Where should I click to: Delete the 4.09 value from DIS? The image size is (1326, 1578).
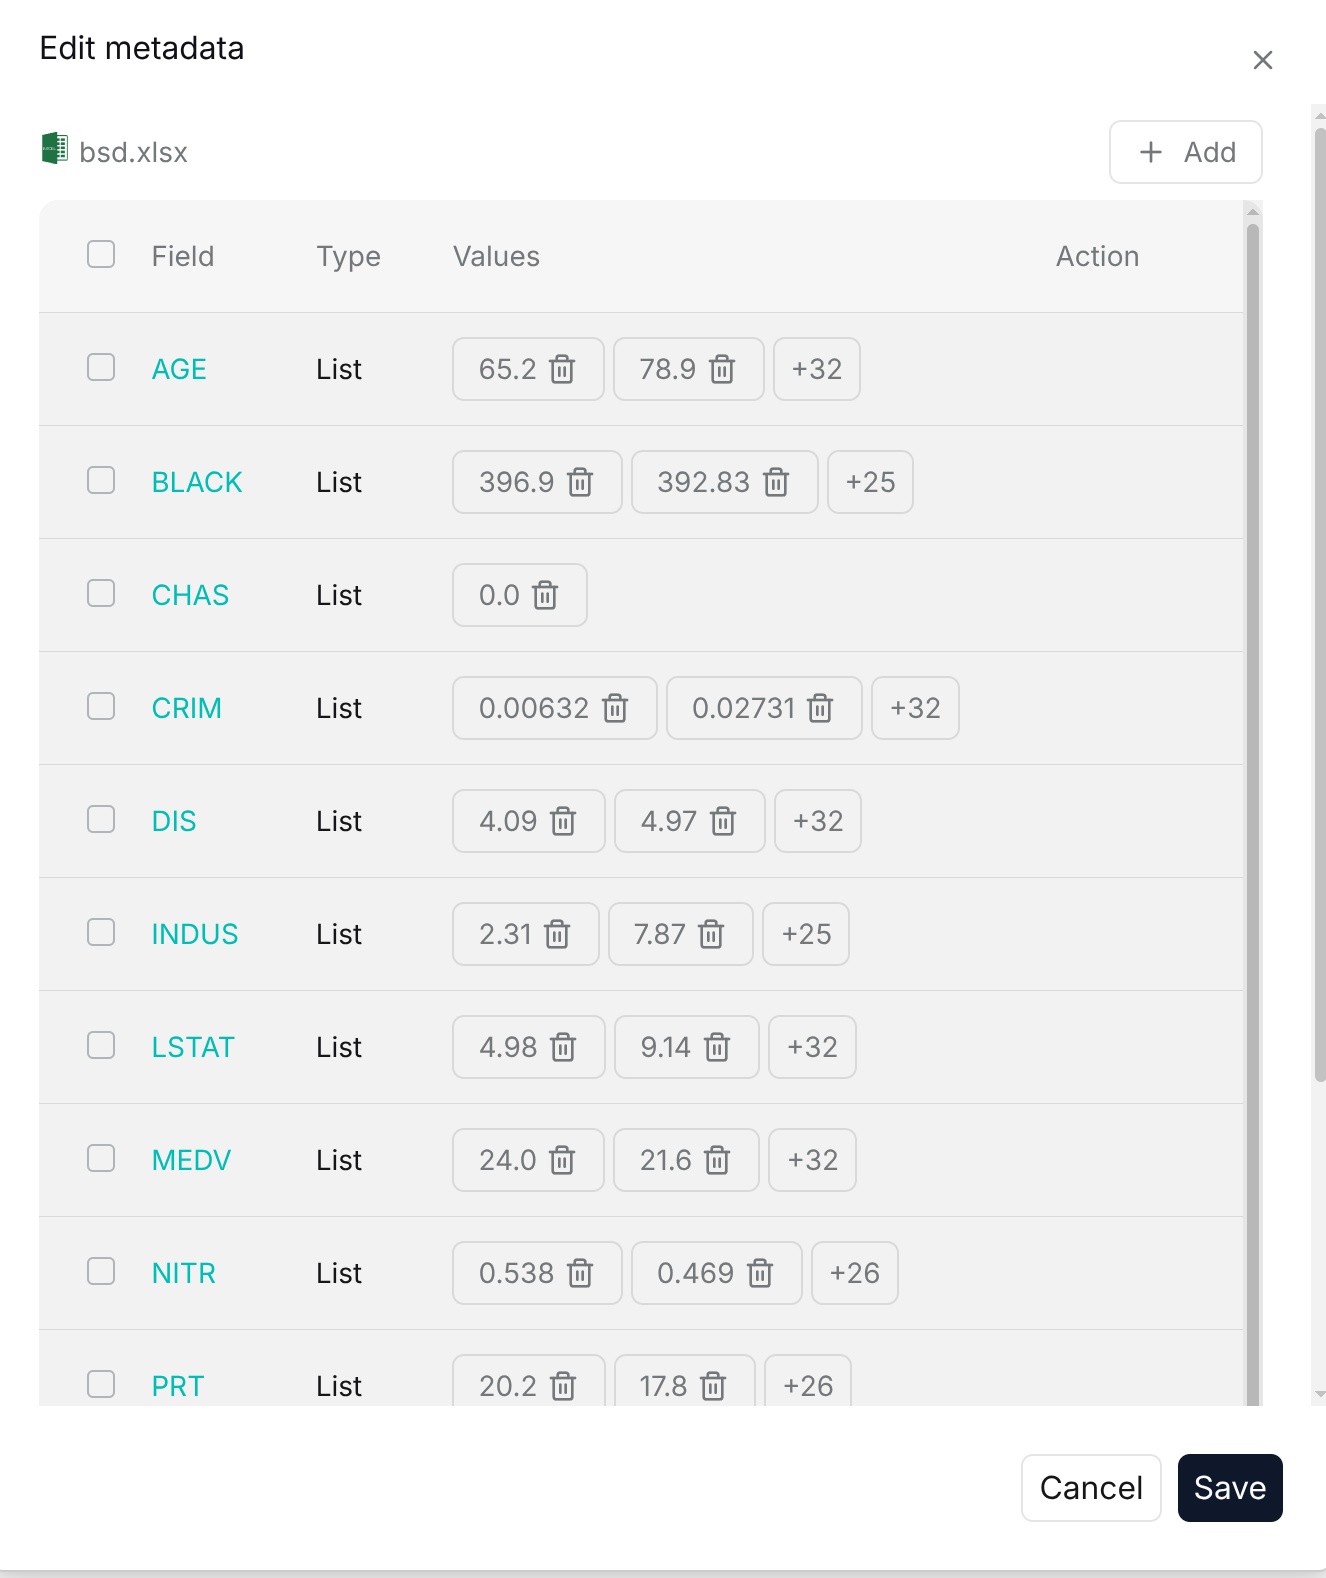[564, 821]
